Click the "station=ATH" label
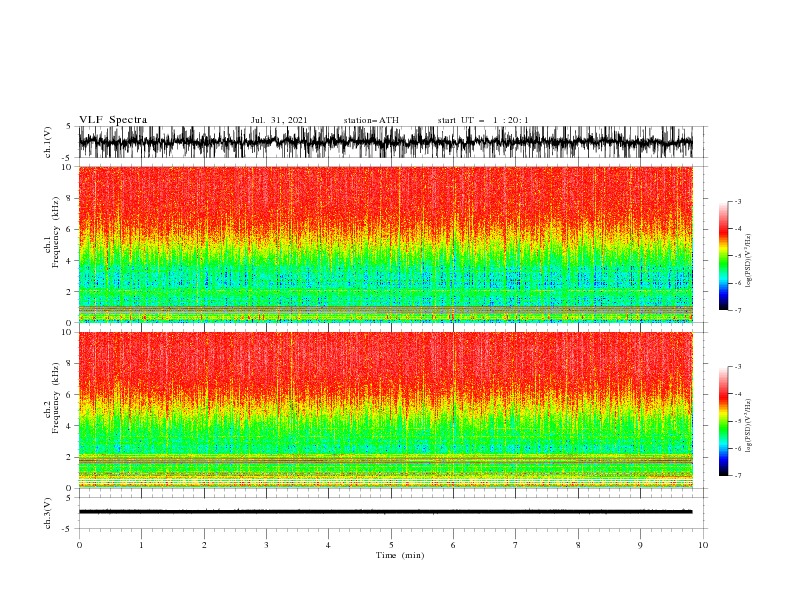792x612 pixels. [x=371, y=120]
